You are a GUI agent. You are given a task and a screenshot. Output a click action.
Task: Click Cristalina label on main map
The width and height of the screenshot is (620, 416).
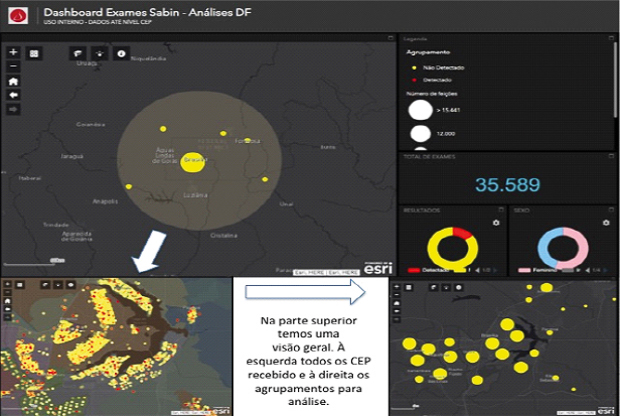[x=224, y=235]
